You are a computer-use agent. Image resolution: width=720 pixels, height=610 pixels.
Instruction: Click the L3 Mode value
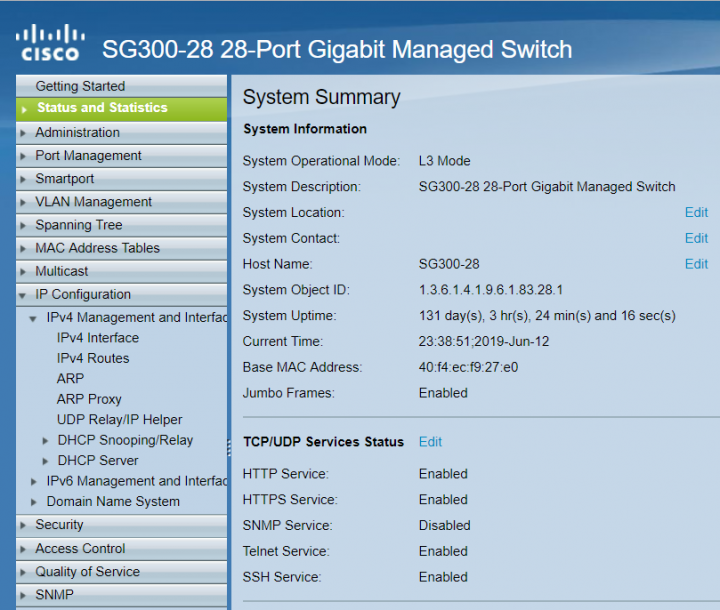[x=444, y=161]
